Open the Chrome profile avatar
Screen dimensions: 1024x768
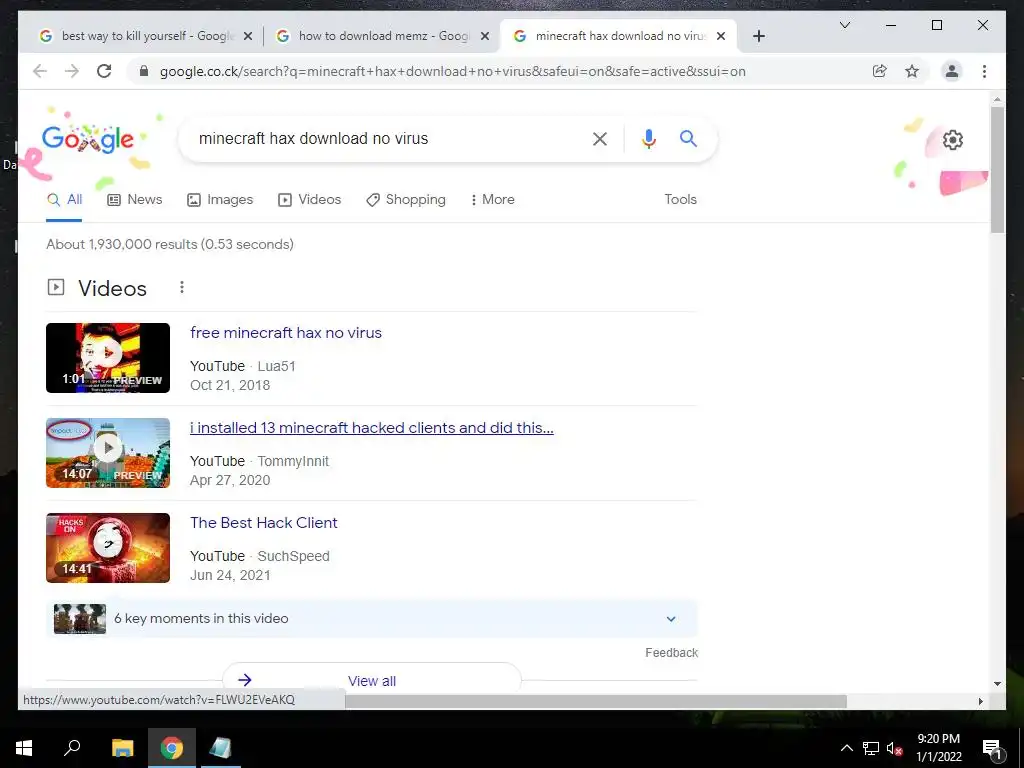952,71
